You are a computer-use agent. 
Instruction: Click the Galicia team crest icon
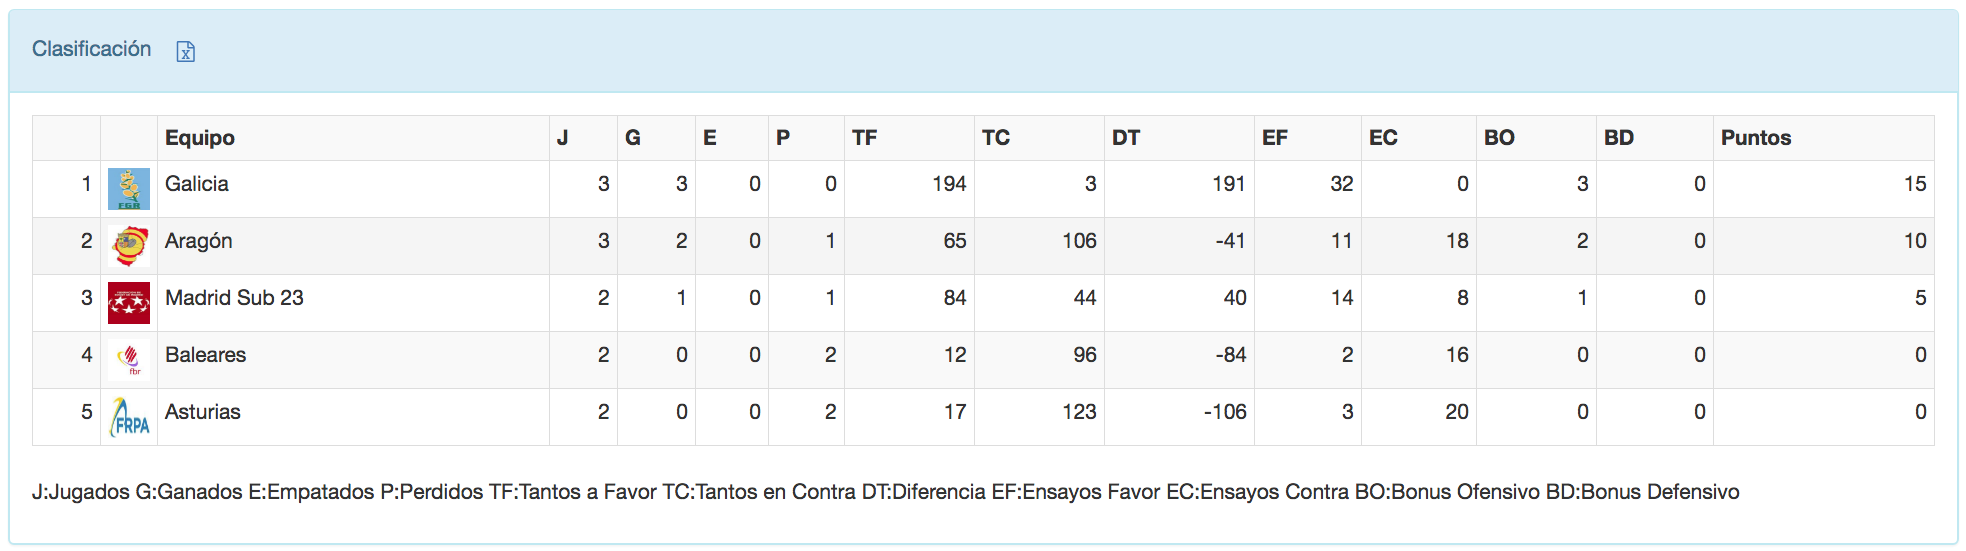(x=129, y=189)
